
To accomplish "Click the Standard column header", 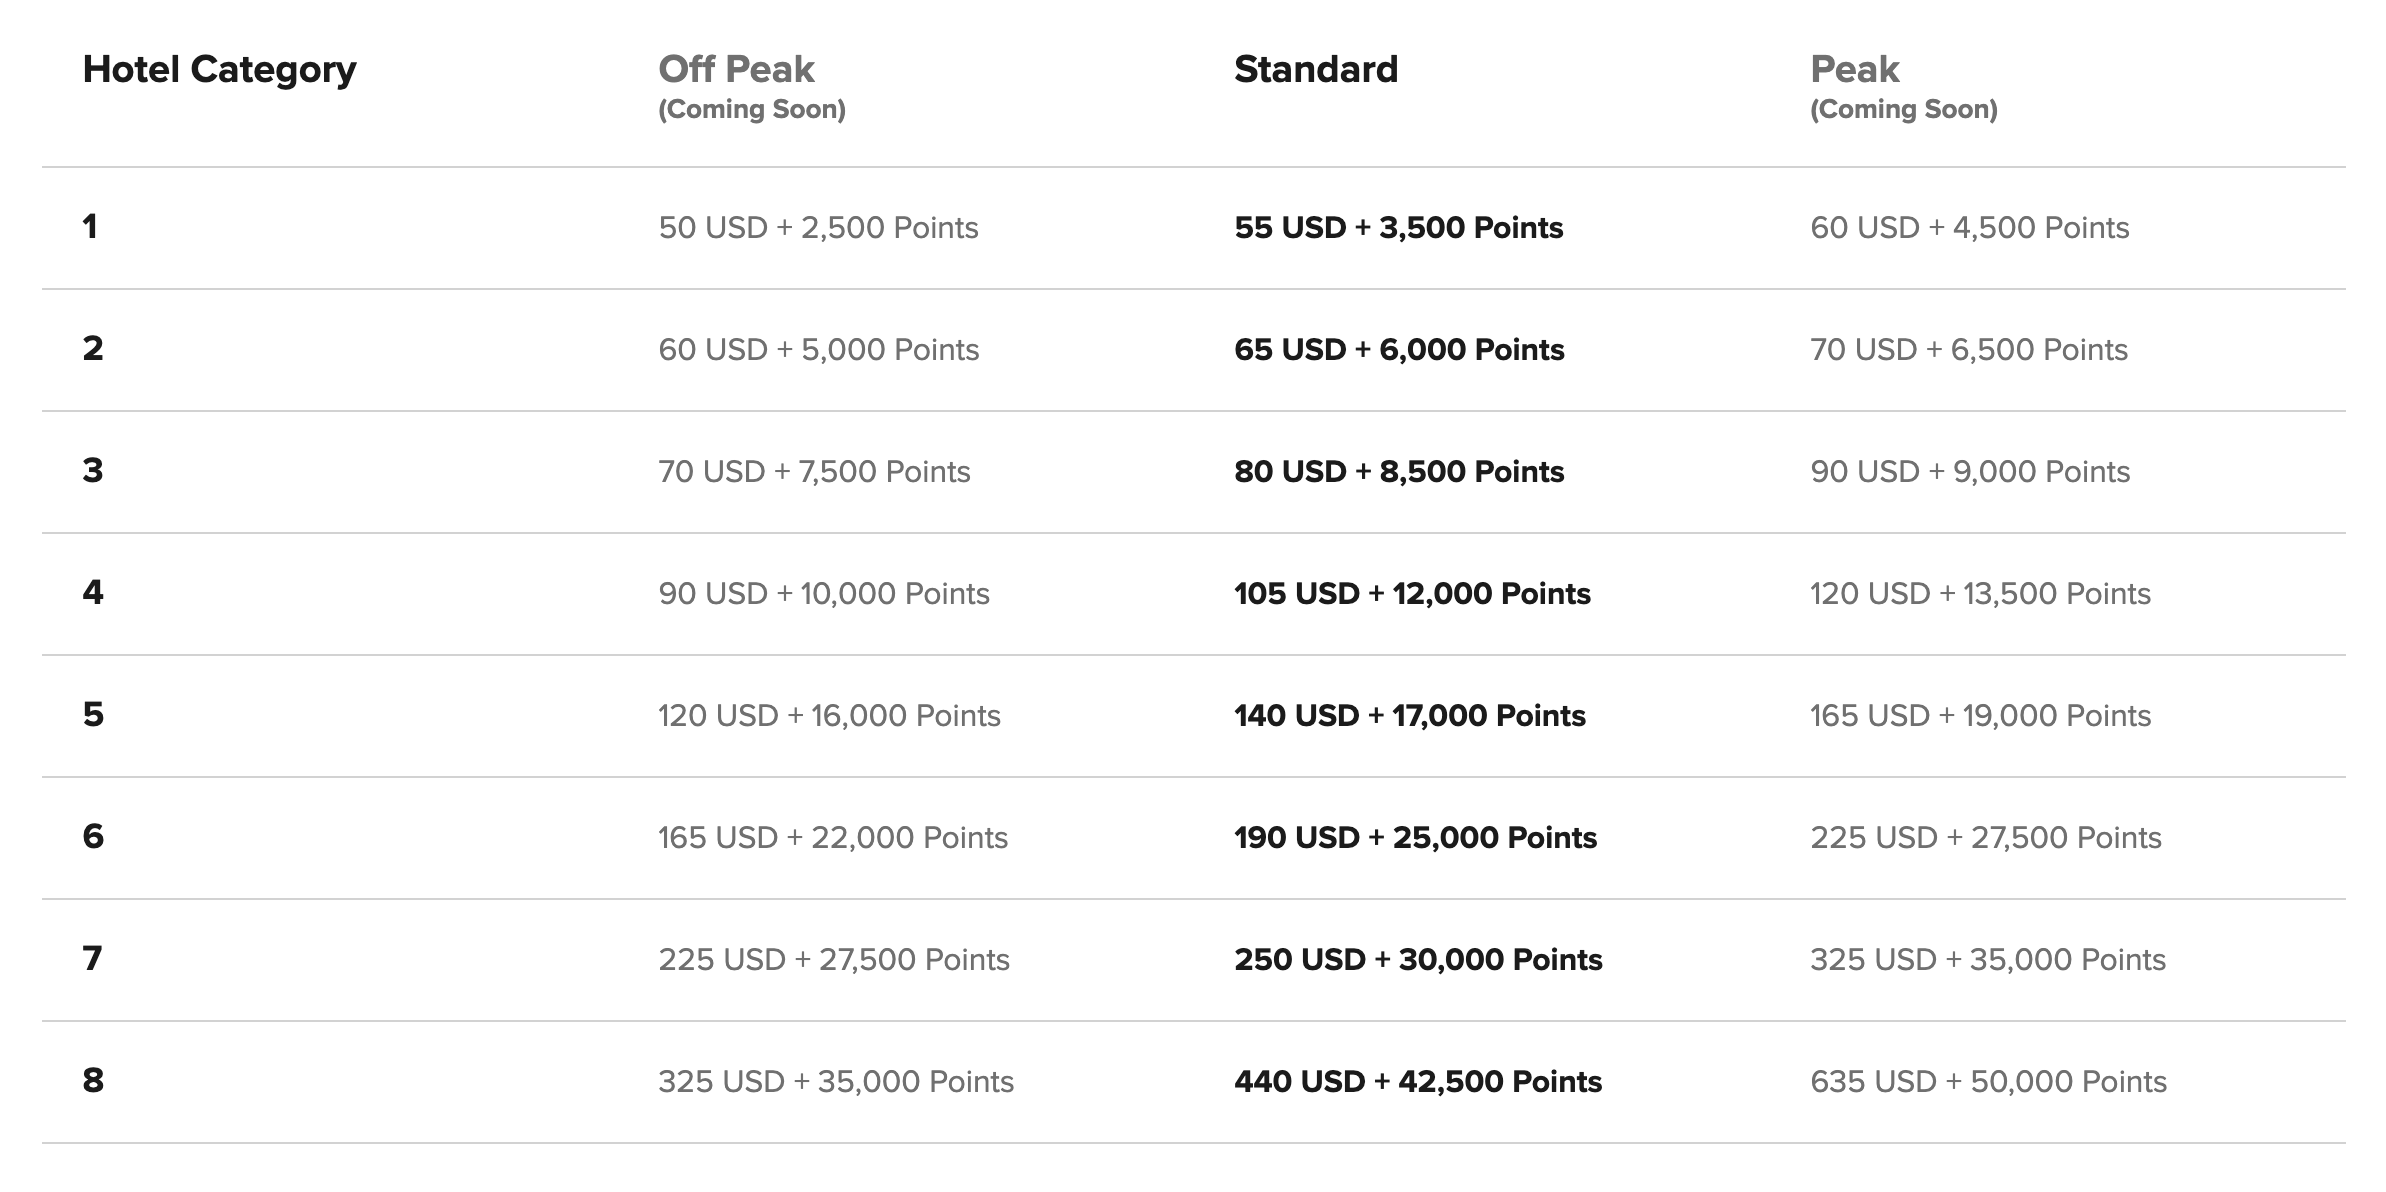I will (x=1316, y=69).
